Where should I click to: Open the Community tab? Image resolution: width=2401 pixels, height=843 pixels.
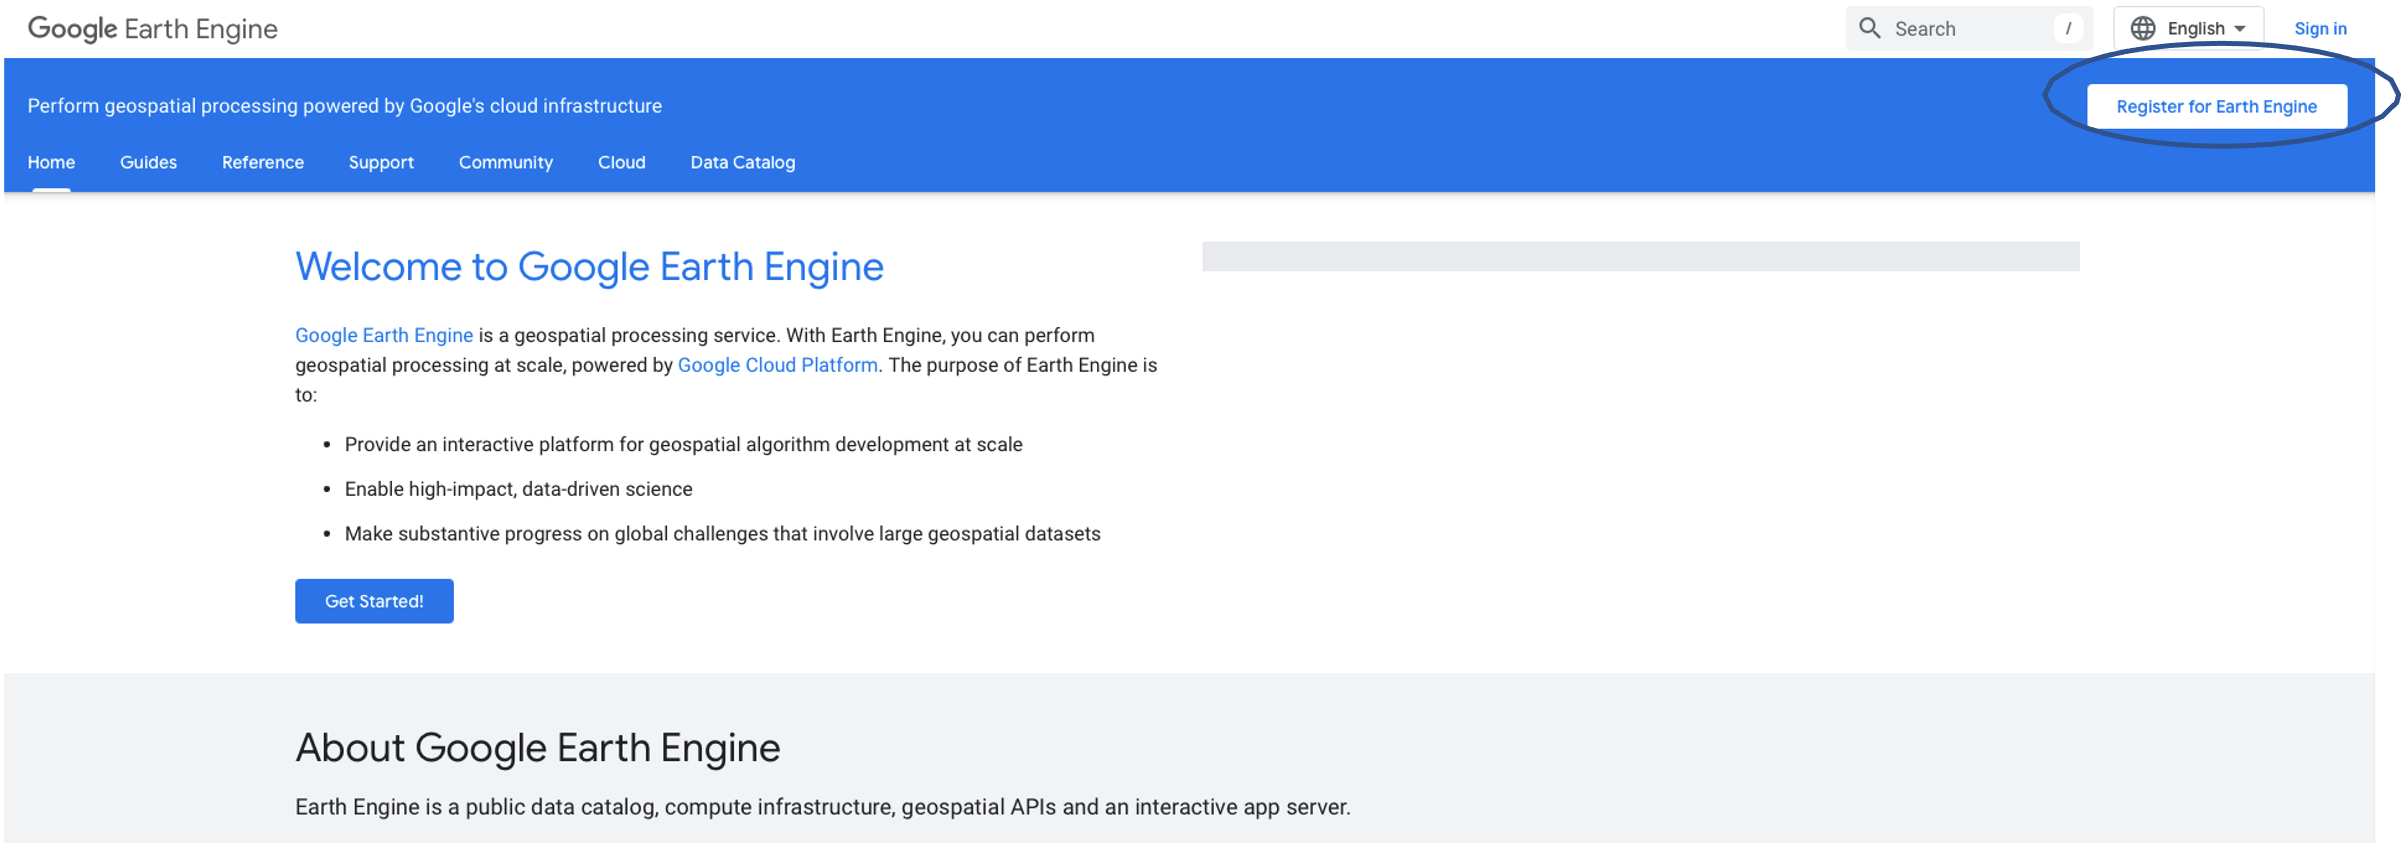coord(505,162)
